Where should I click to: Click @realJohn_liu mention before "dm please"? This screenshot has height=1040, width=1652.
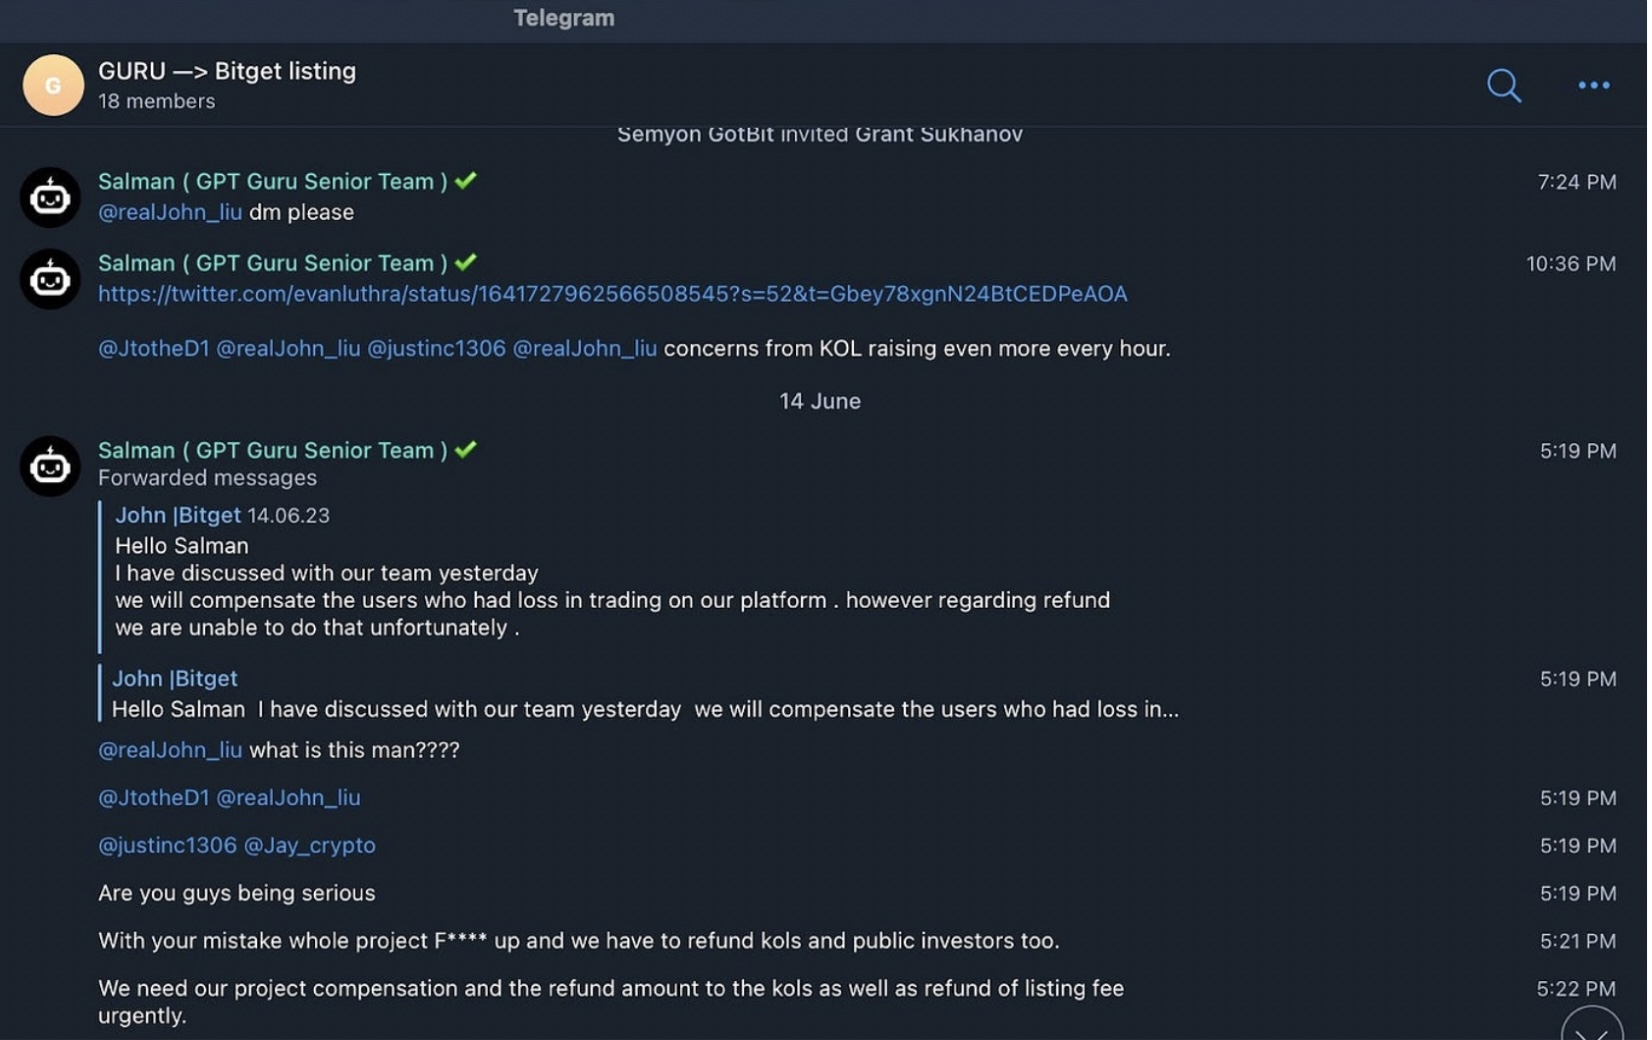[170, 212]
